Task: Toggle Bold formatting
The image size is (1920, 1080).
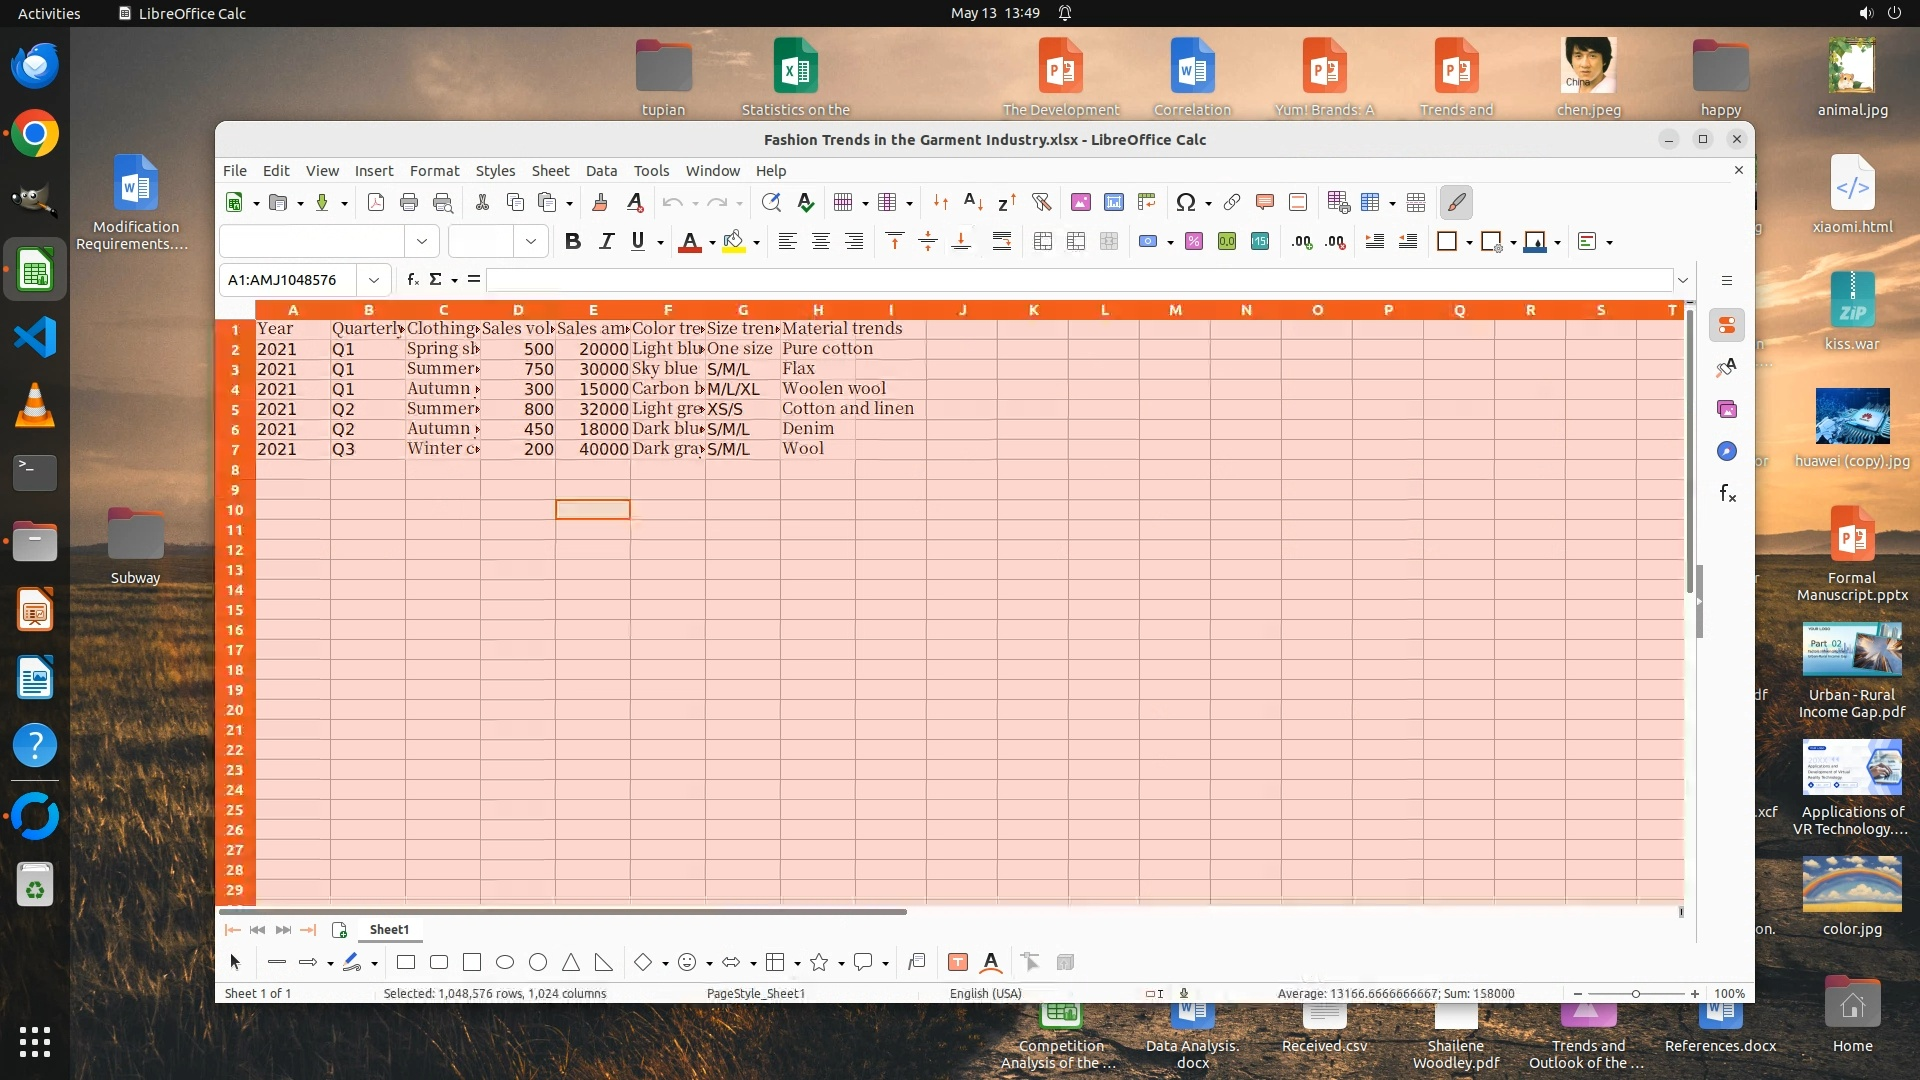Action: coord(572,242)
